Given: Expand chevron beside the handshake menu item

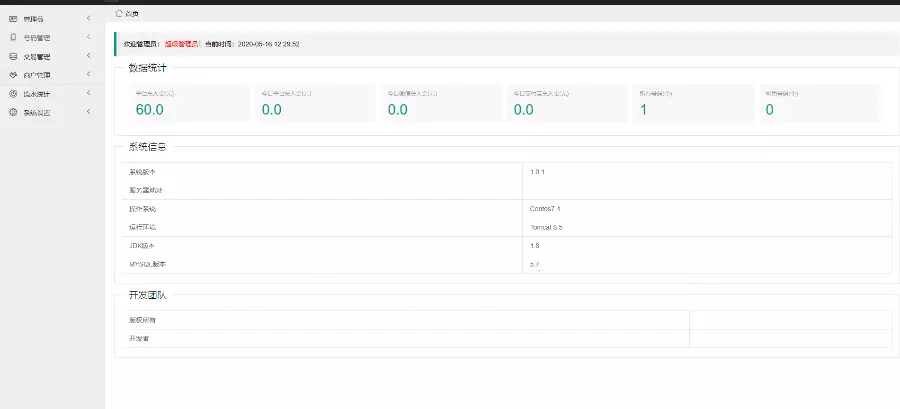Looking at the screenshot, I should [89, 75].
